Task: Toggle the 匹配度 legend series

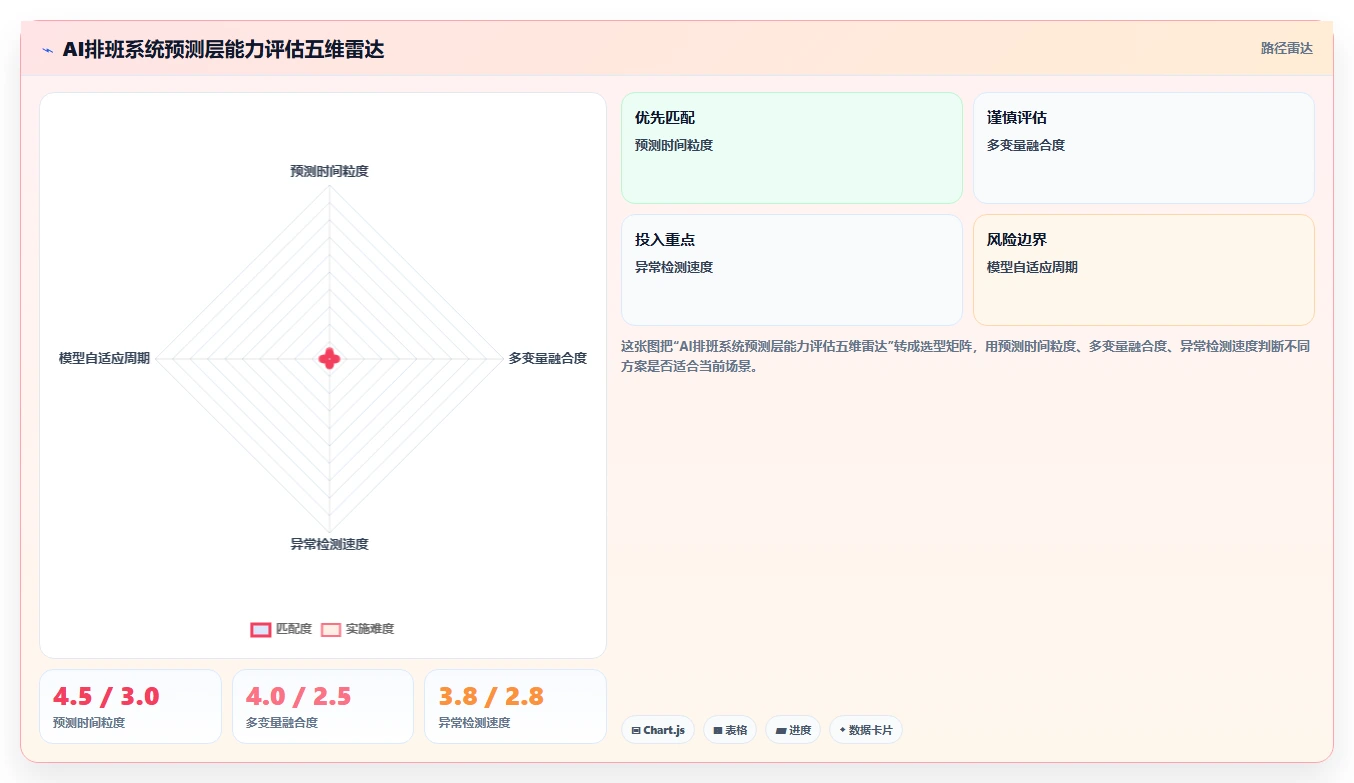Action: pos(282,629)
